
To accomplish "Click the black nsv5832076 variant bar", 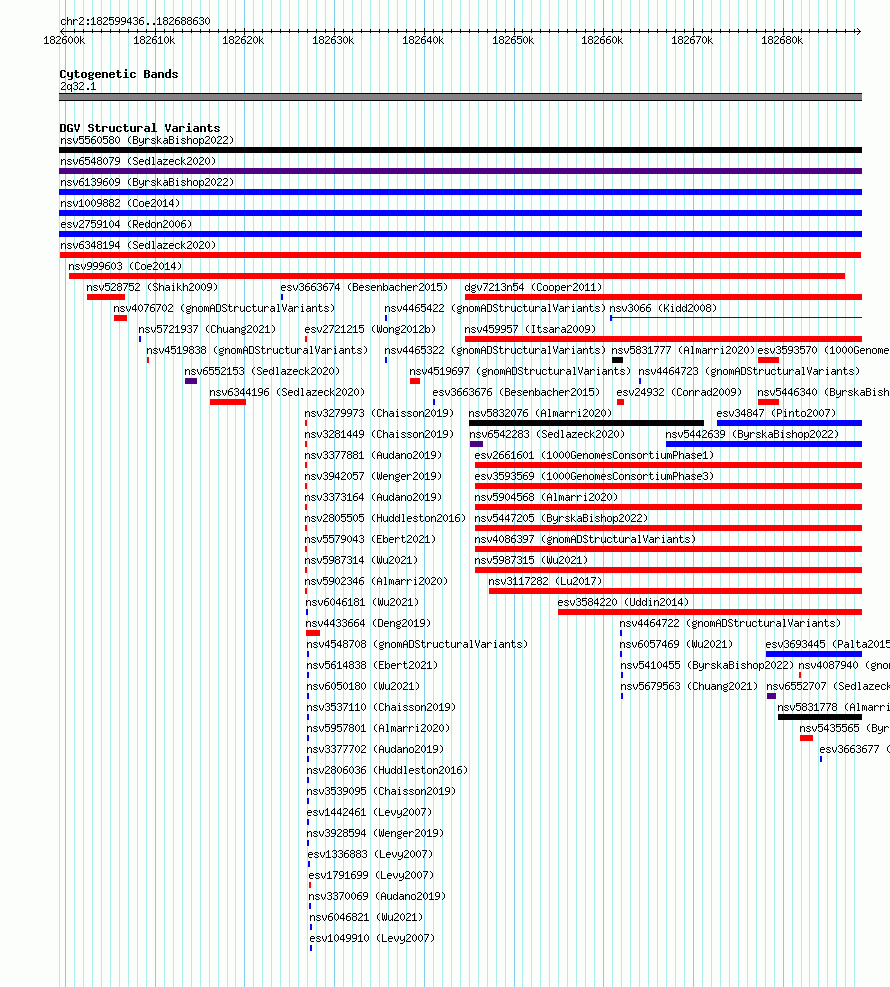I will pyautogui.click(x=586, y=423).
